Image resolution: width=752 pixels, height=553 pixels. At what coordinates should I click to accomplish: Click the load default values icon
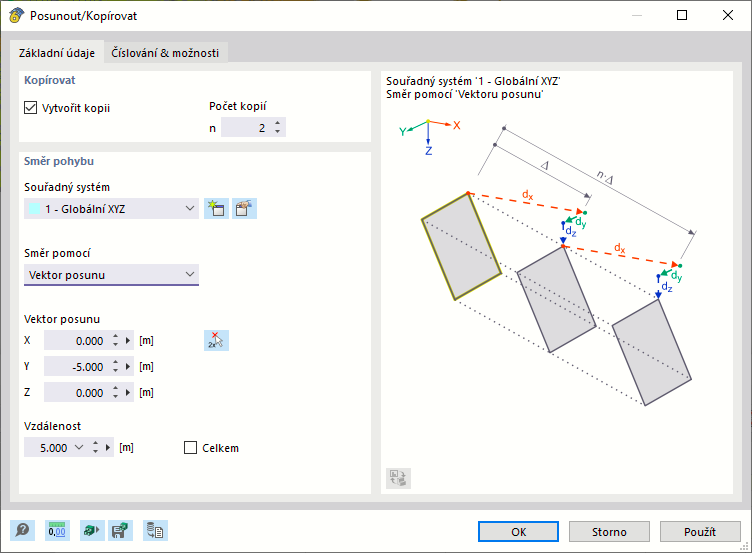[92, 530]
